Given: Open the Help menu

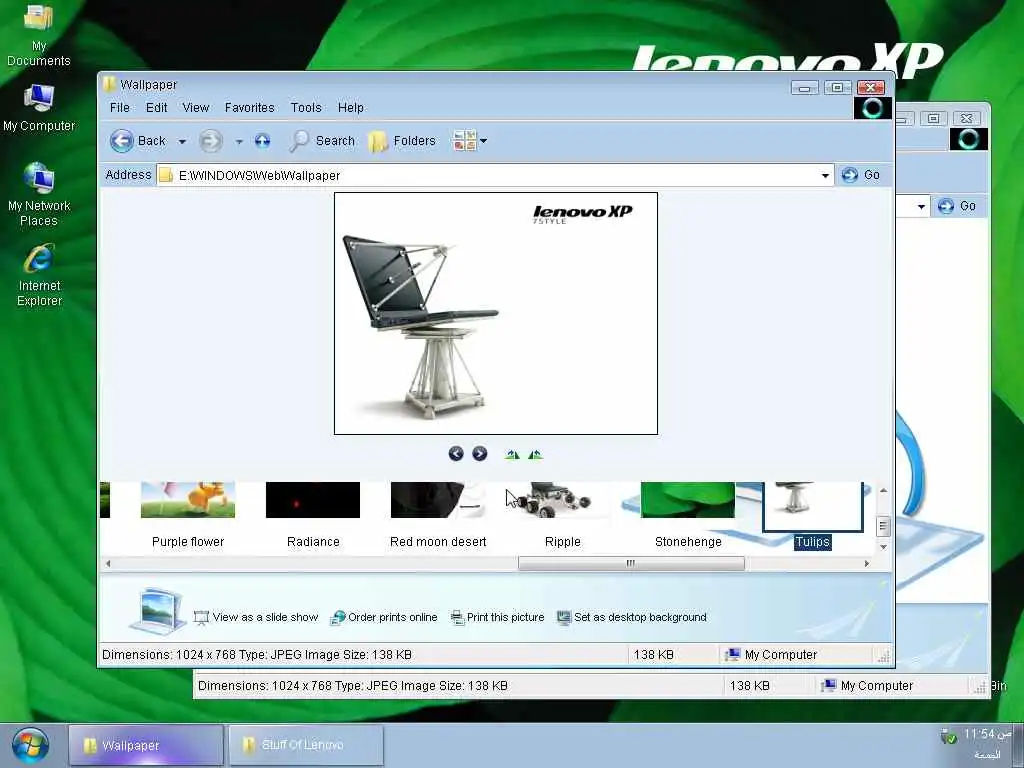Looking at the screenshot, I should point(351,107).
